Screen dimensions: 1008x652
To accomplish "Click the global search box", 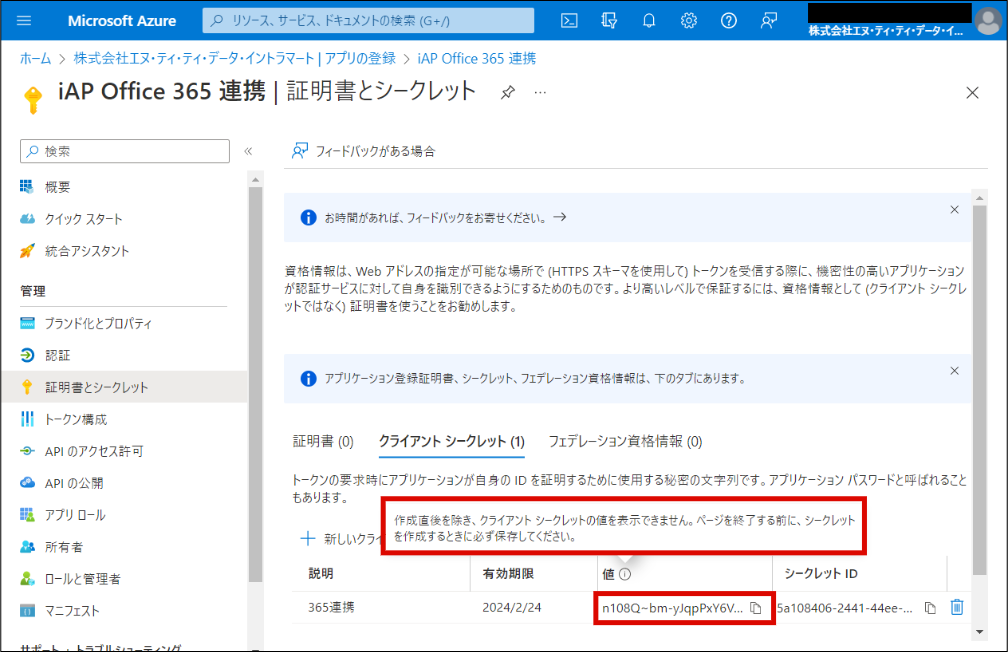I will pyautogui.click(x=368, y=20).
